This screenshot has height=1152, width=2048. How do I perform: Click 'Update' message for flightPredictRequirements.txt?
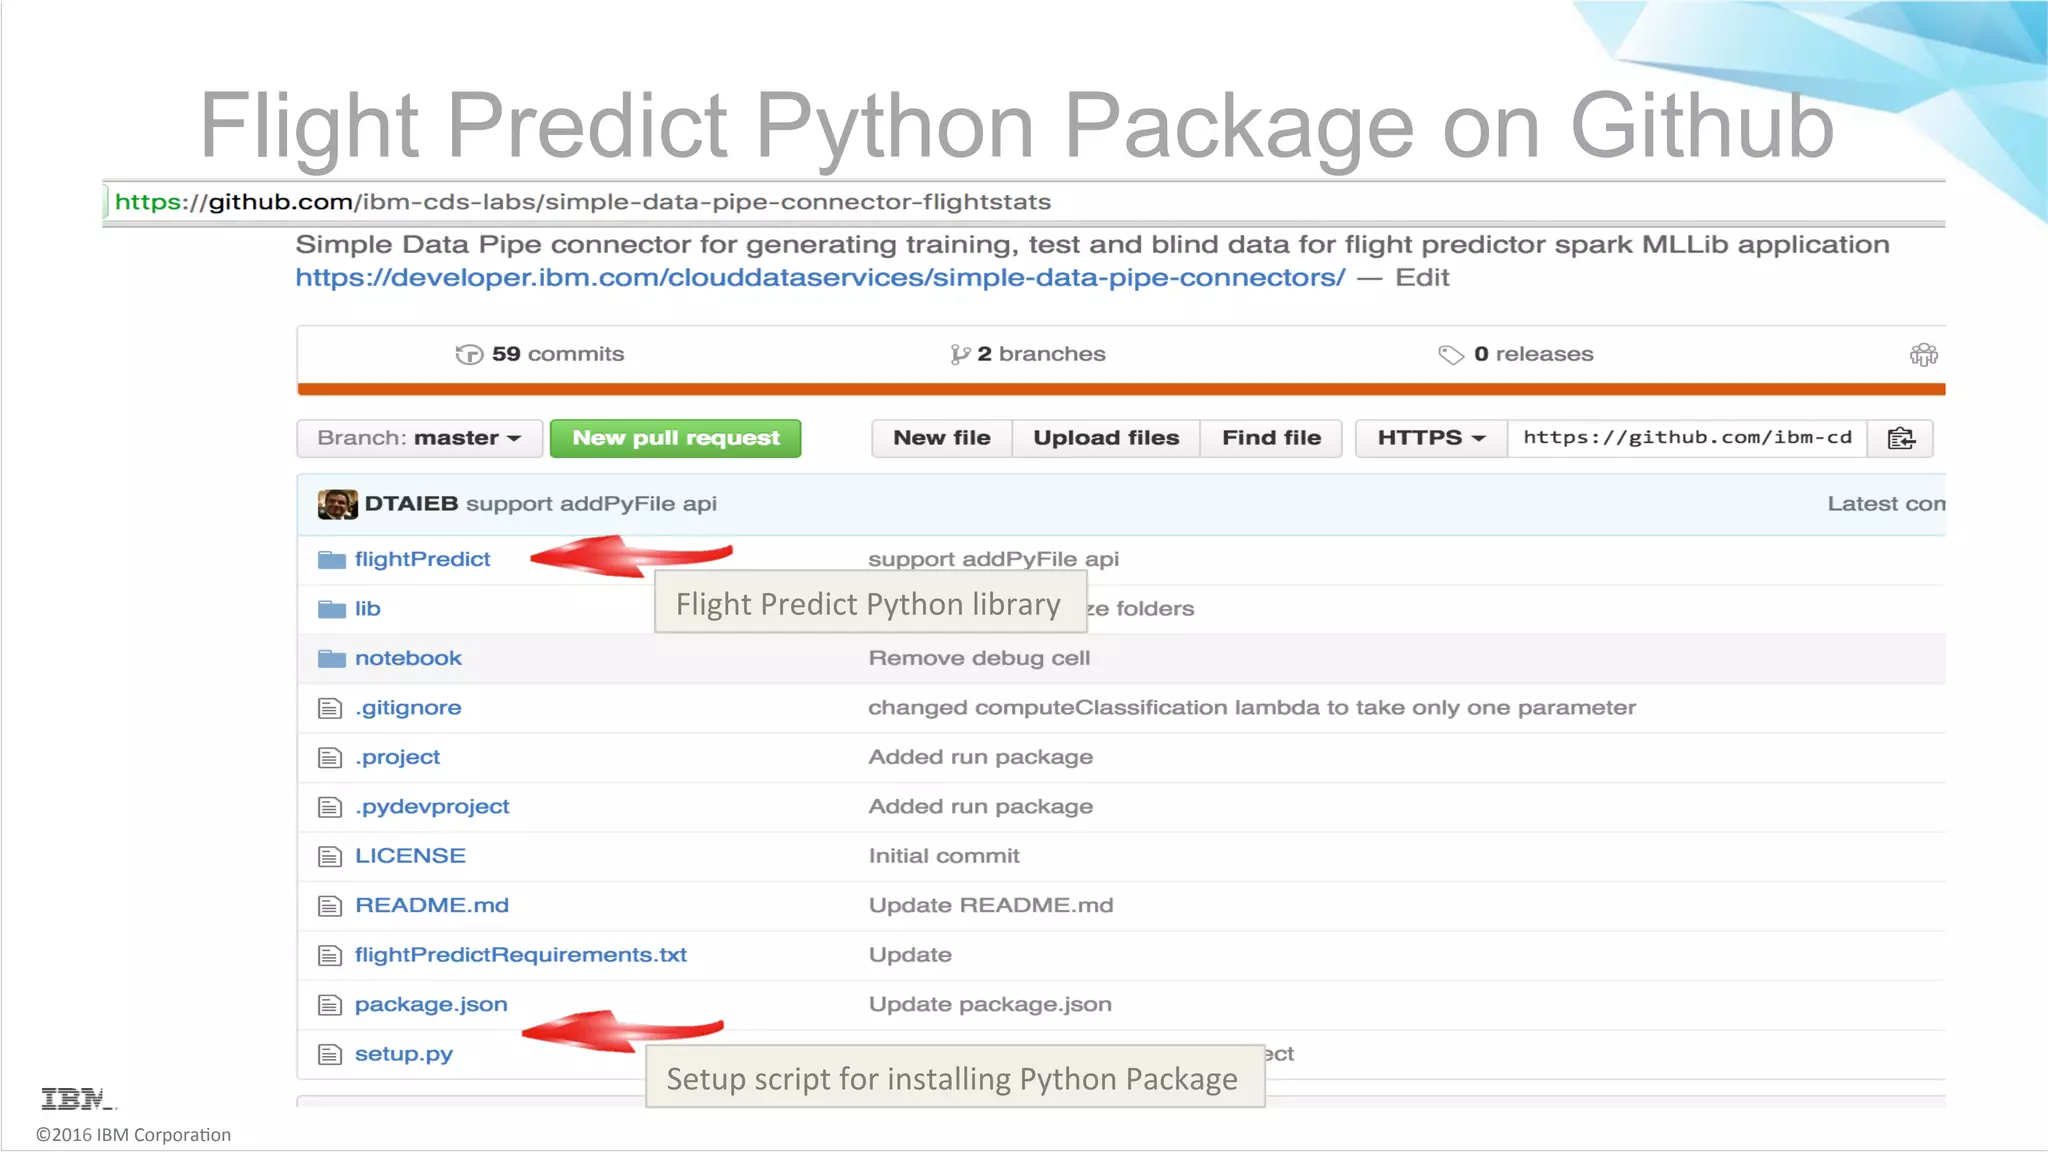coord(910,956)
